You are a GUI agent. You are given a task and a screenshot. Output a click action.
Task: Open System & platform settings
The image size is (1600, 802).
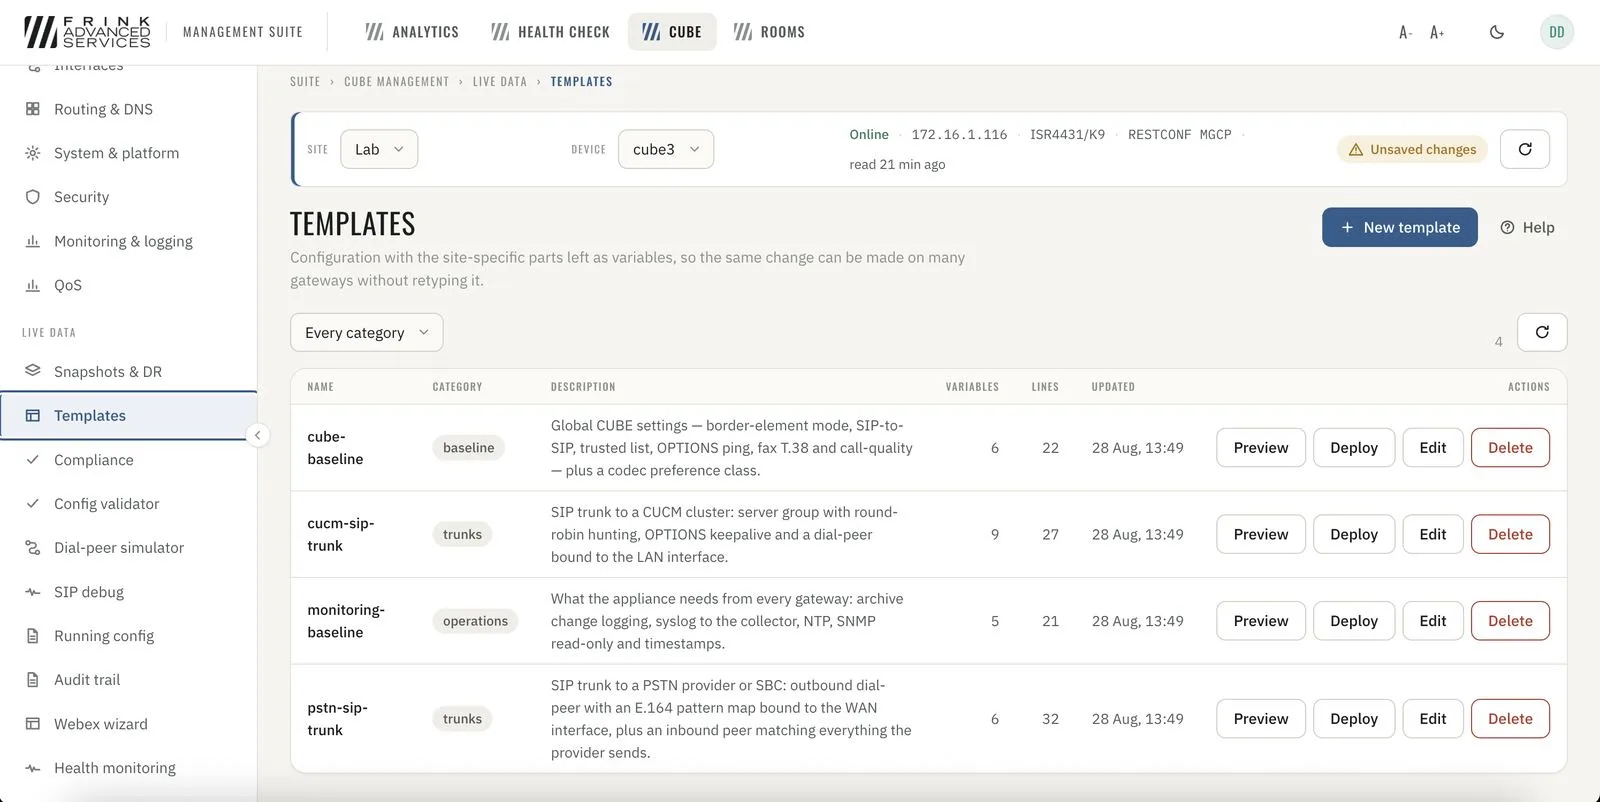128,153
